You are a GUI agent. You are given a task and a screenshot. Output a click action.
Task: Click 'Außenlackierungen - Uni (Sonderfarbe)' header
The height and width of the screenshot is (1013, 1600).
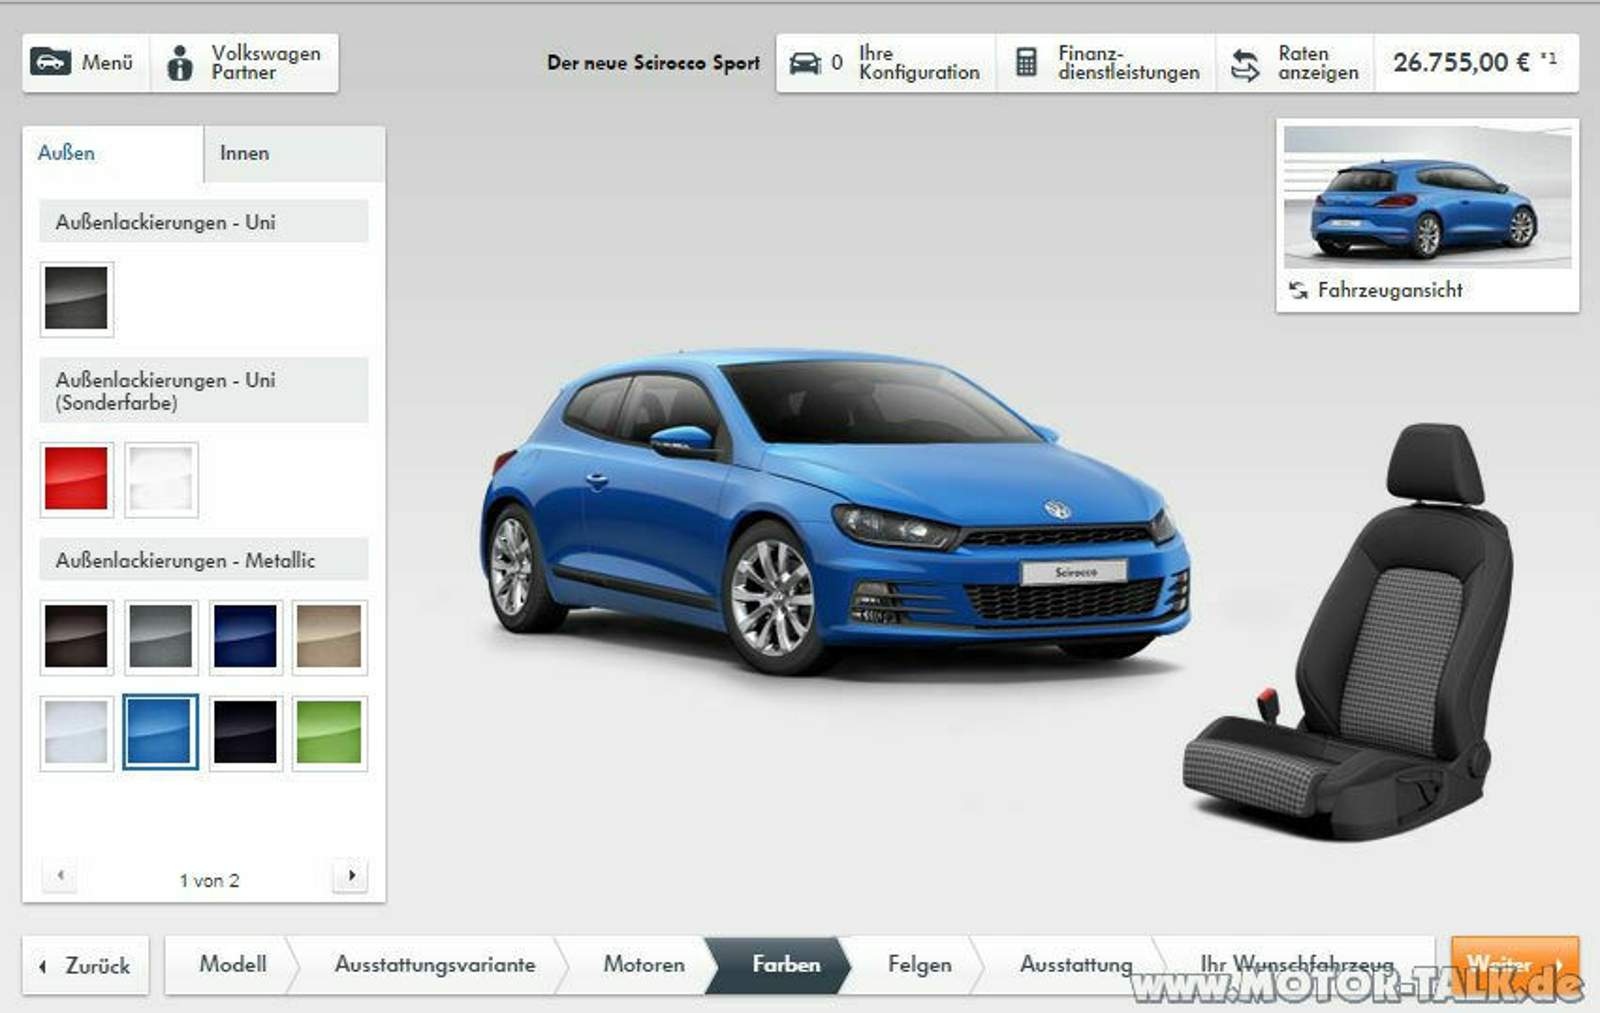204,391
